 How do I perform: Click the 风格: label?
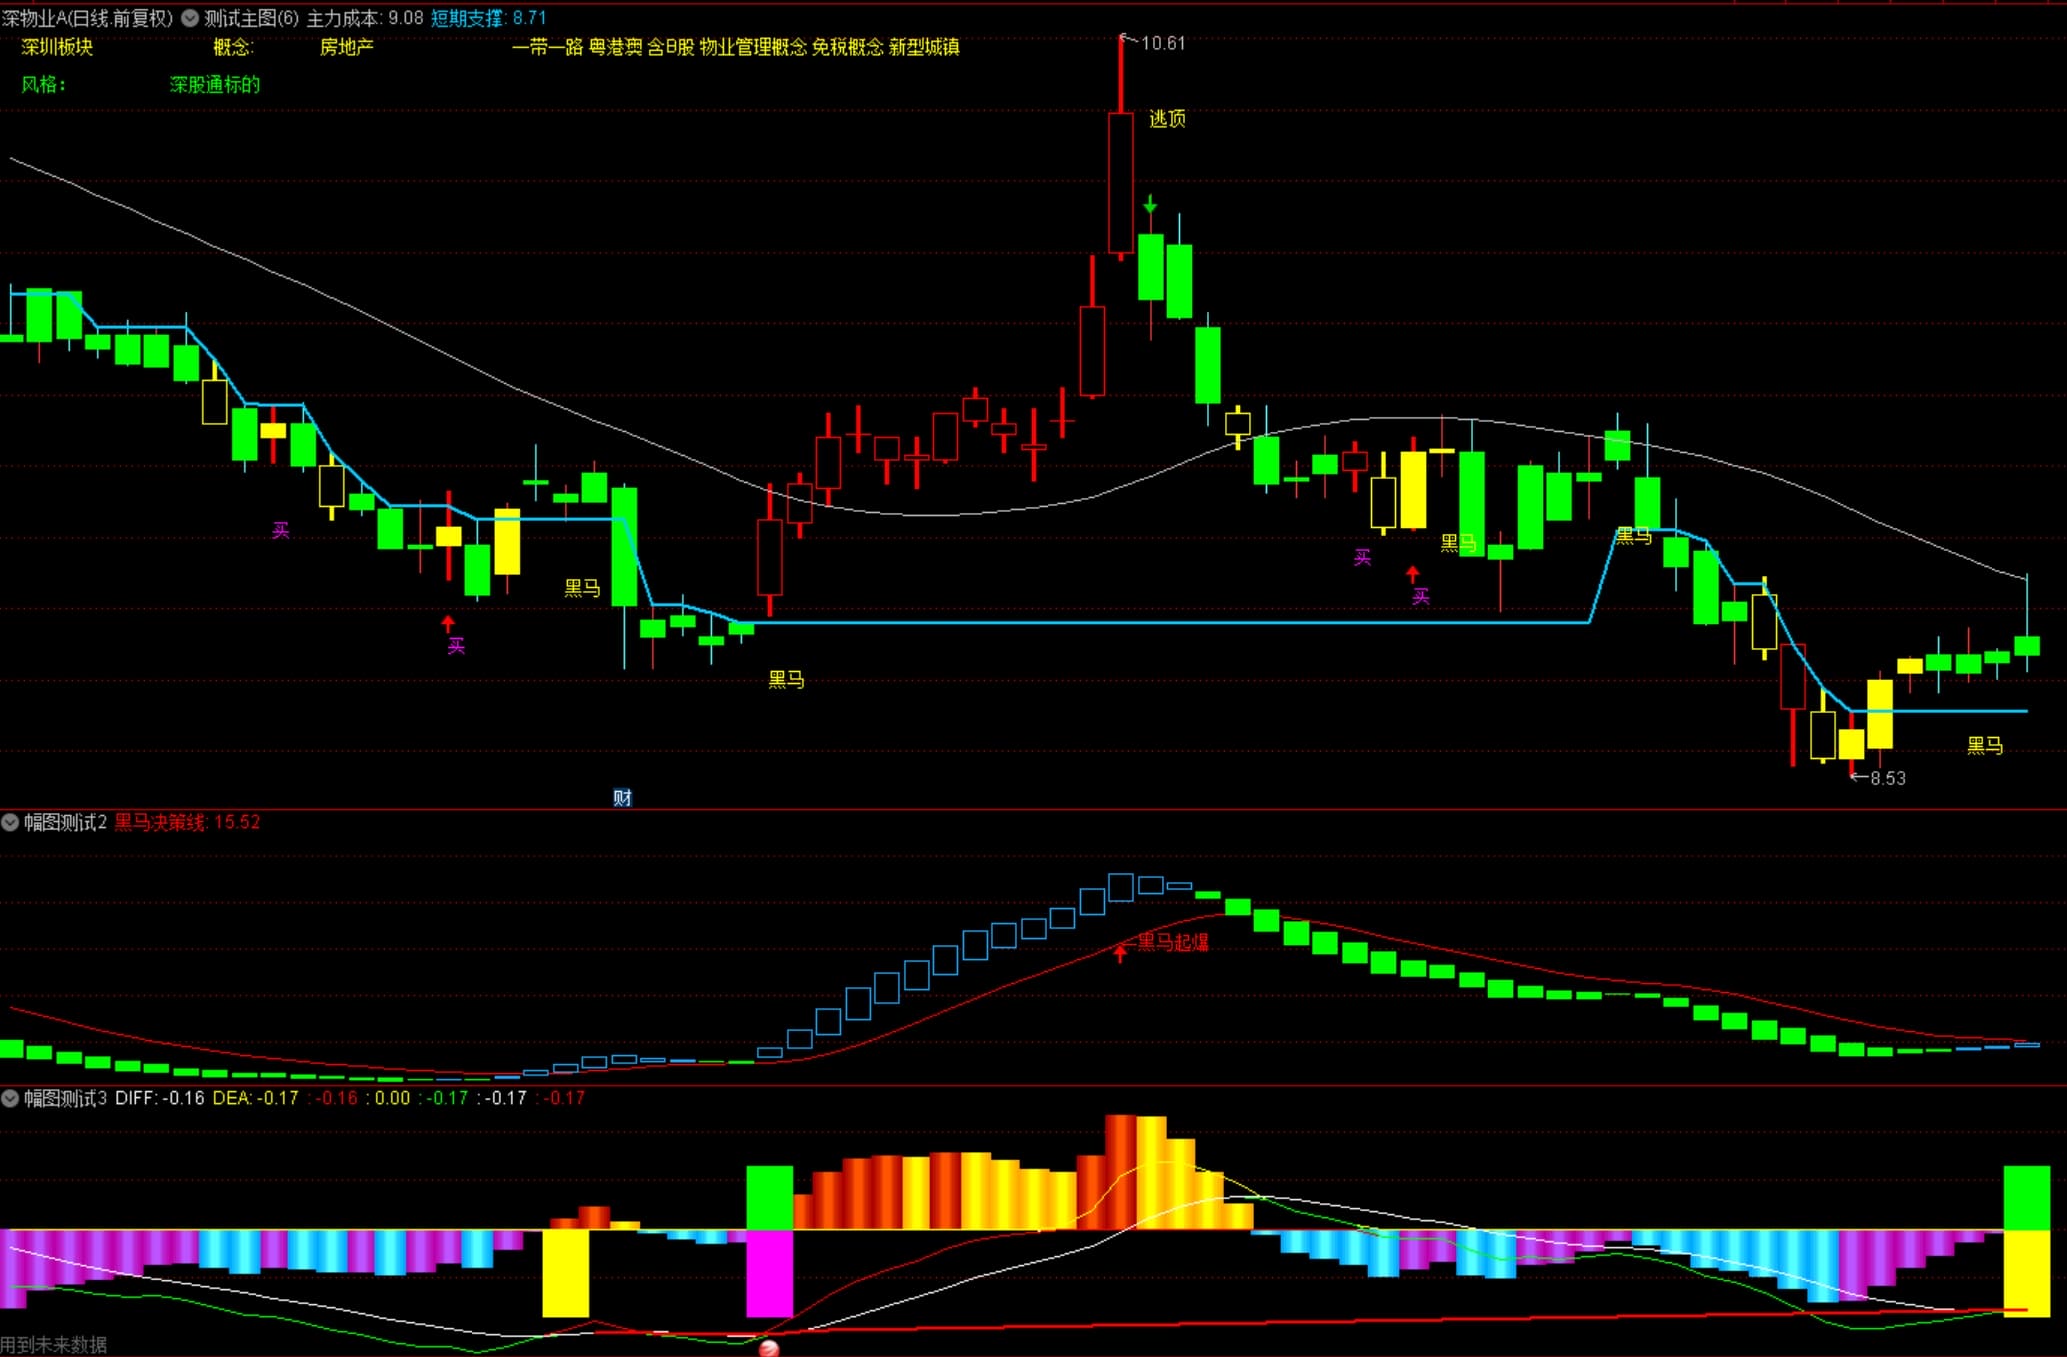coord(43,85)
